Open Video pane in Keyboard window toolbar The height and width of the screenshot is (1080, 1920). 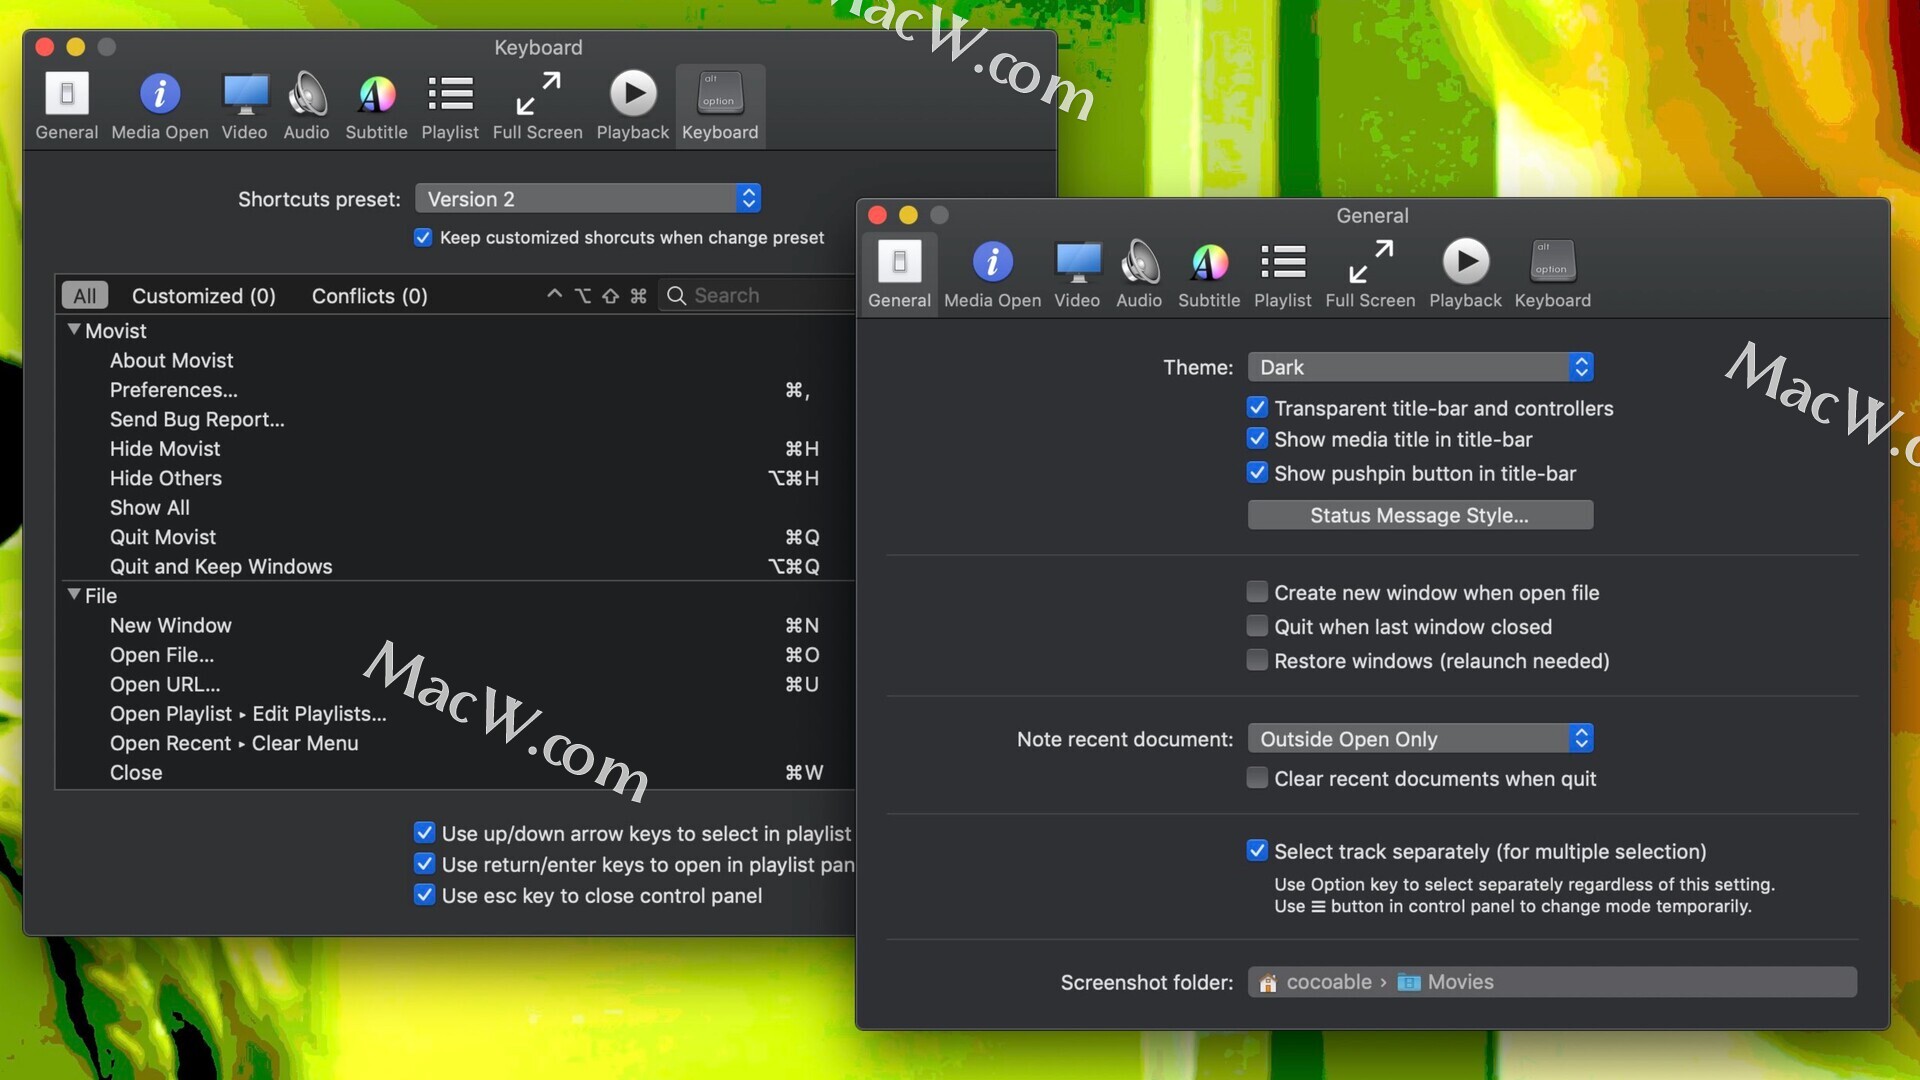point(244,106)
